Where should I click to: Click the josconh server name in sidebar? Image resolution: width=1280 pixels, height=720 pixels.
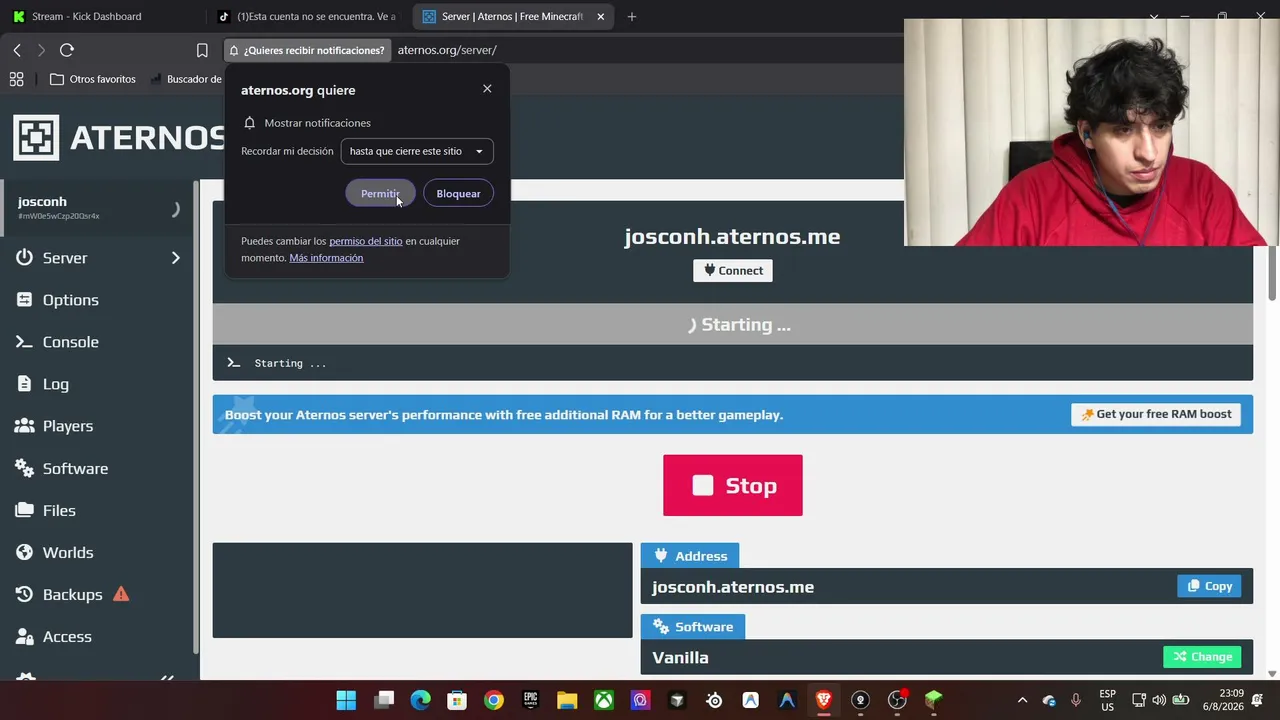click(x=42, y=201)
